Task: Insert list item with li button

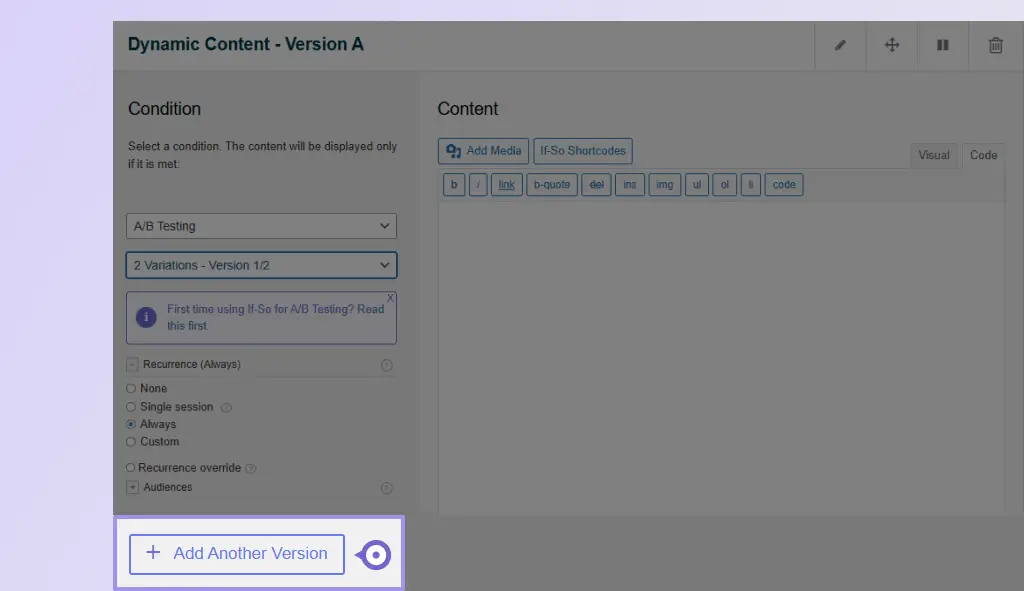Action: pos(750,185)
